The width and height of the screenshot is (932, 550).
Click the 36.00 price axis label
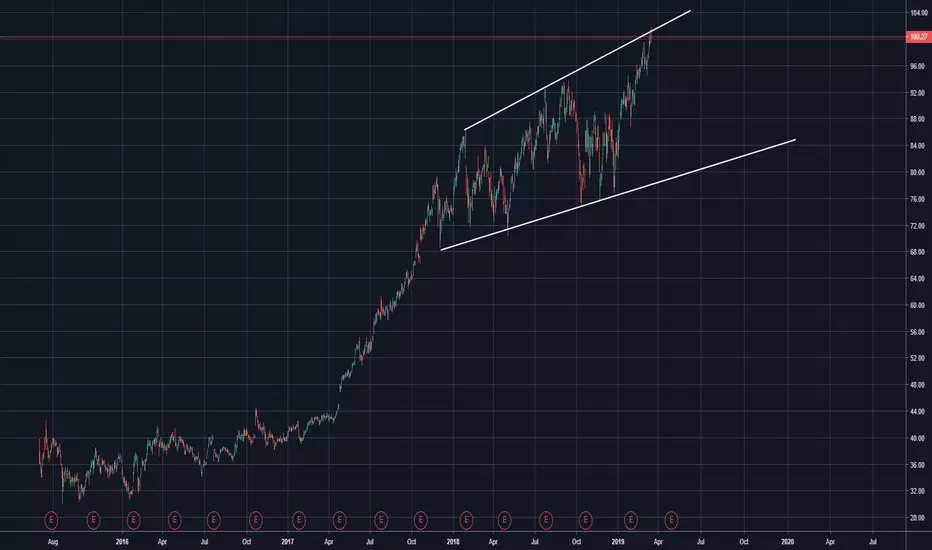(917, 465)
